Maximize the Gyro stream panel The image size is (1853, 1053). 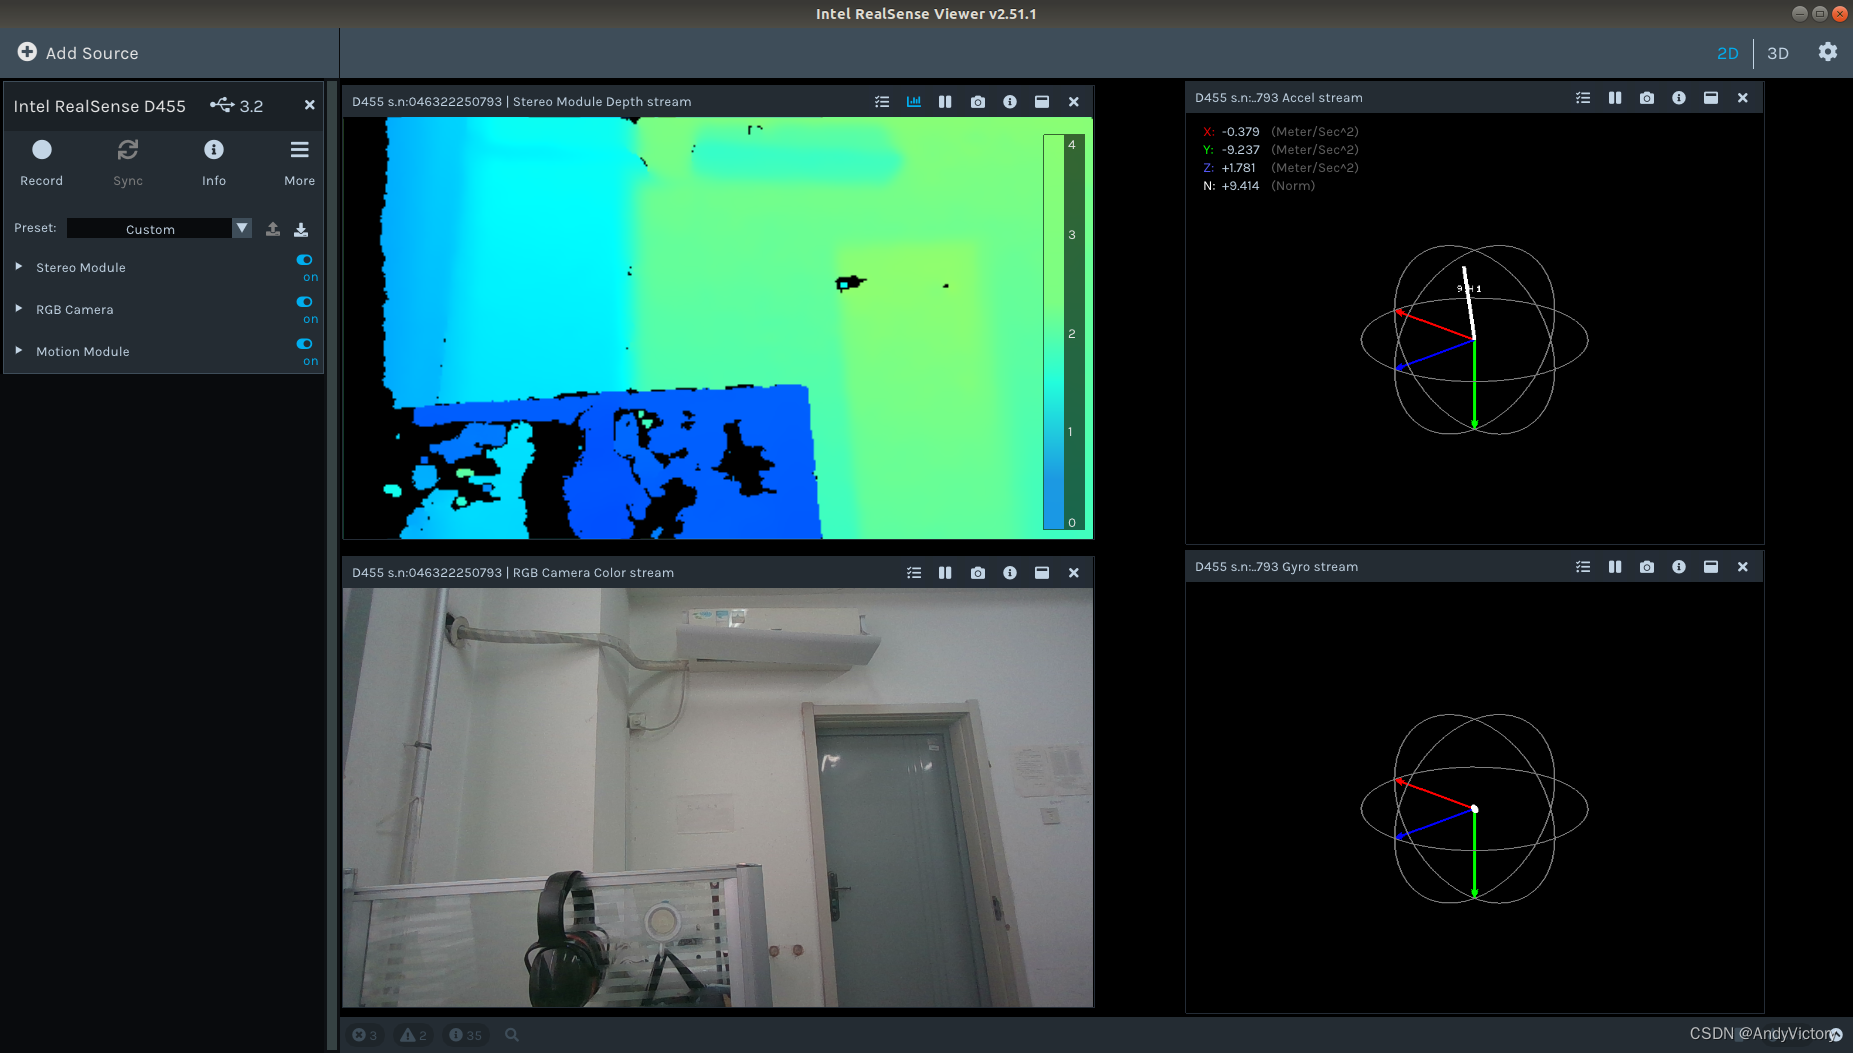tap(1711, 567)
